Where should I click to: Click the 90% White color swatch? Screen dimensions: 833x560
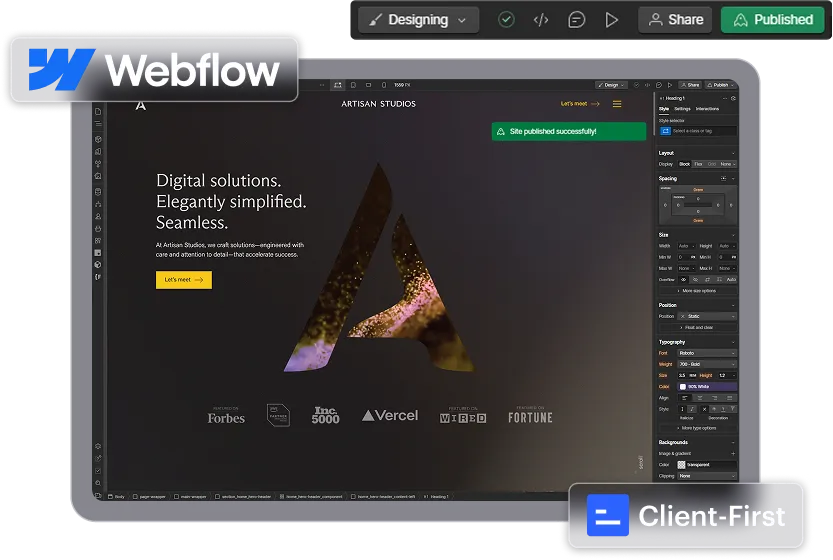(683, 387)
